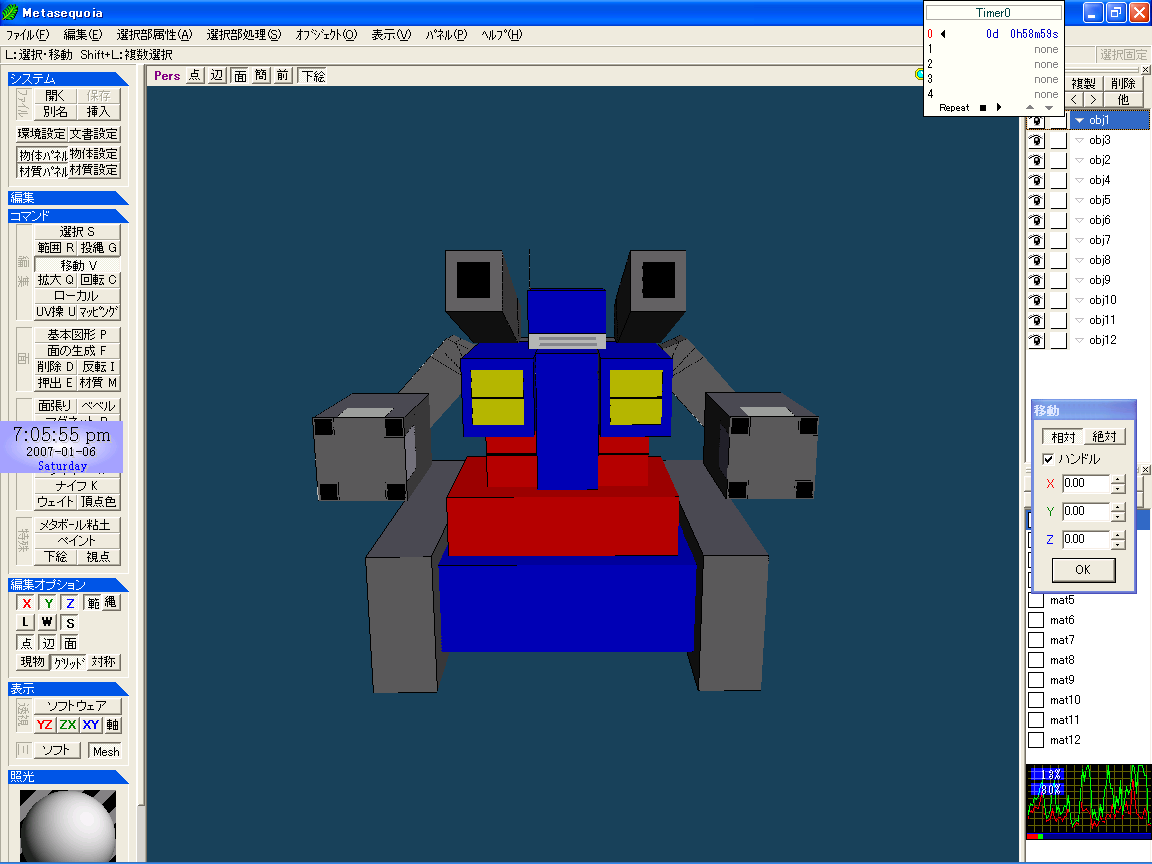
Task: Switch view to YZ plane
Action: tap(45, 724)
